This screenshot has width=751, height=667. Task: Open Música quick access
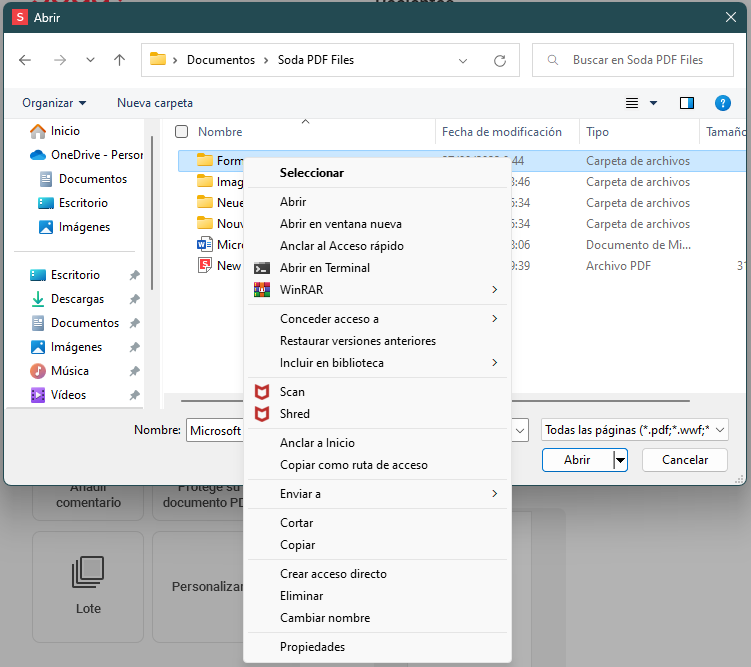(x=59, y=371)
